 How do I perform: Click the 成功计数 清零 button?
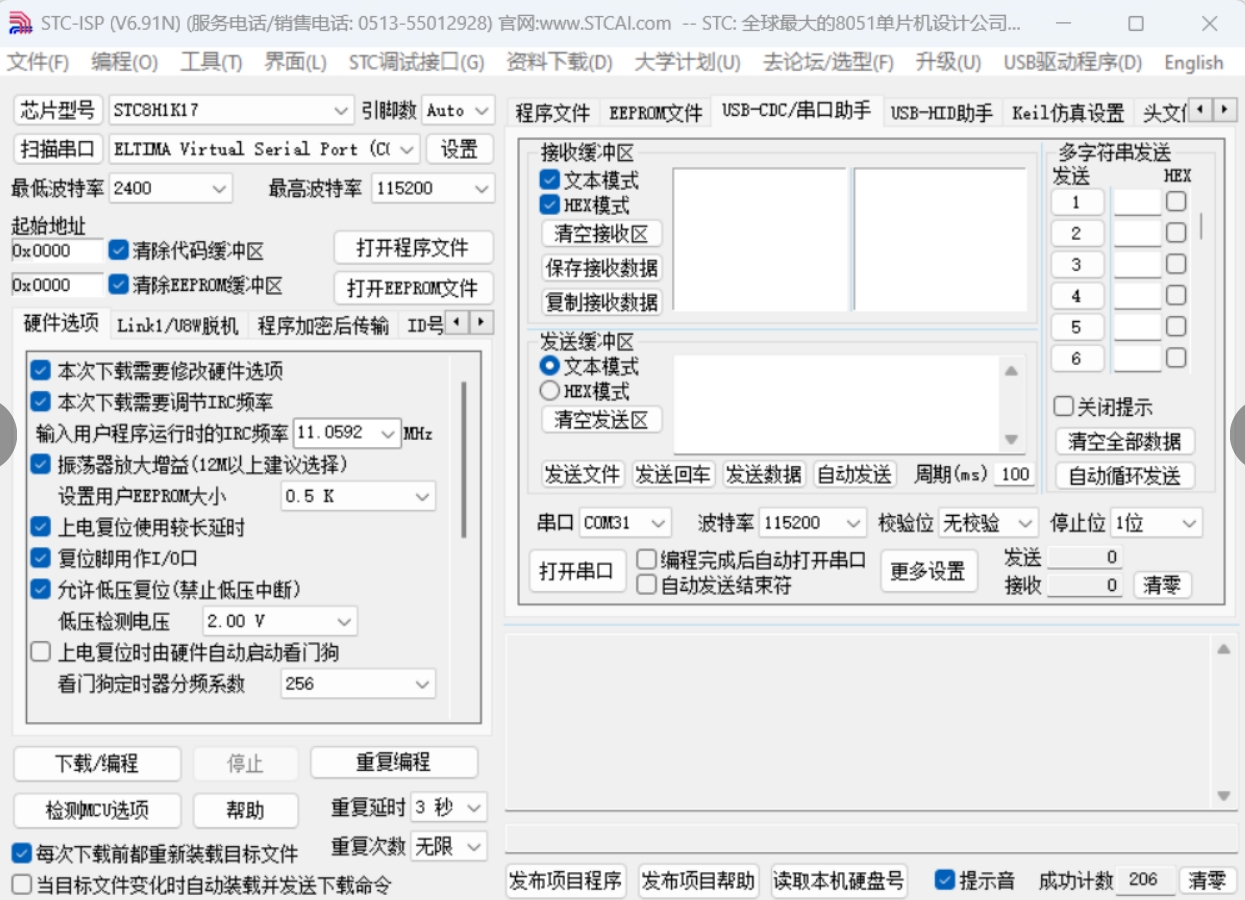(1207, 880)
